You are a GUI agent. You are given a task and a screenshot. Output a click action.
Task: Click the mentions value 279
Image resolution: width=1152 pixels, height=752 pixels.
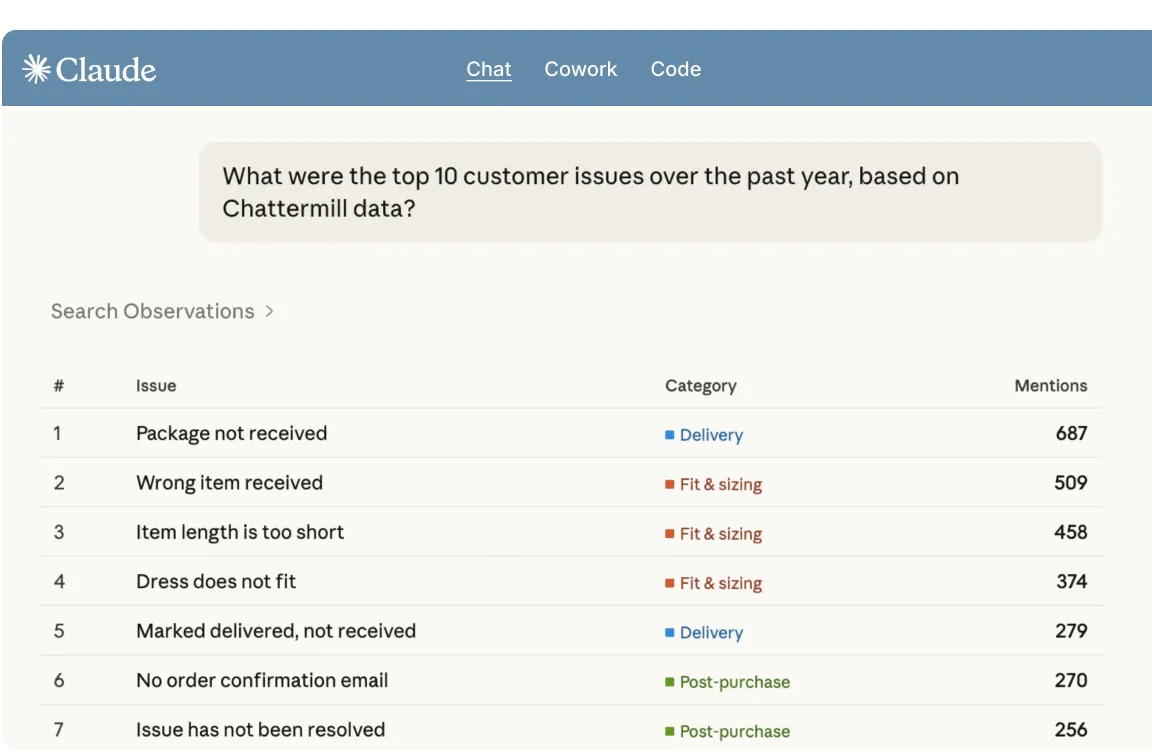(x=1071, y=631)
